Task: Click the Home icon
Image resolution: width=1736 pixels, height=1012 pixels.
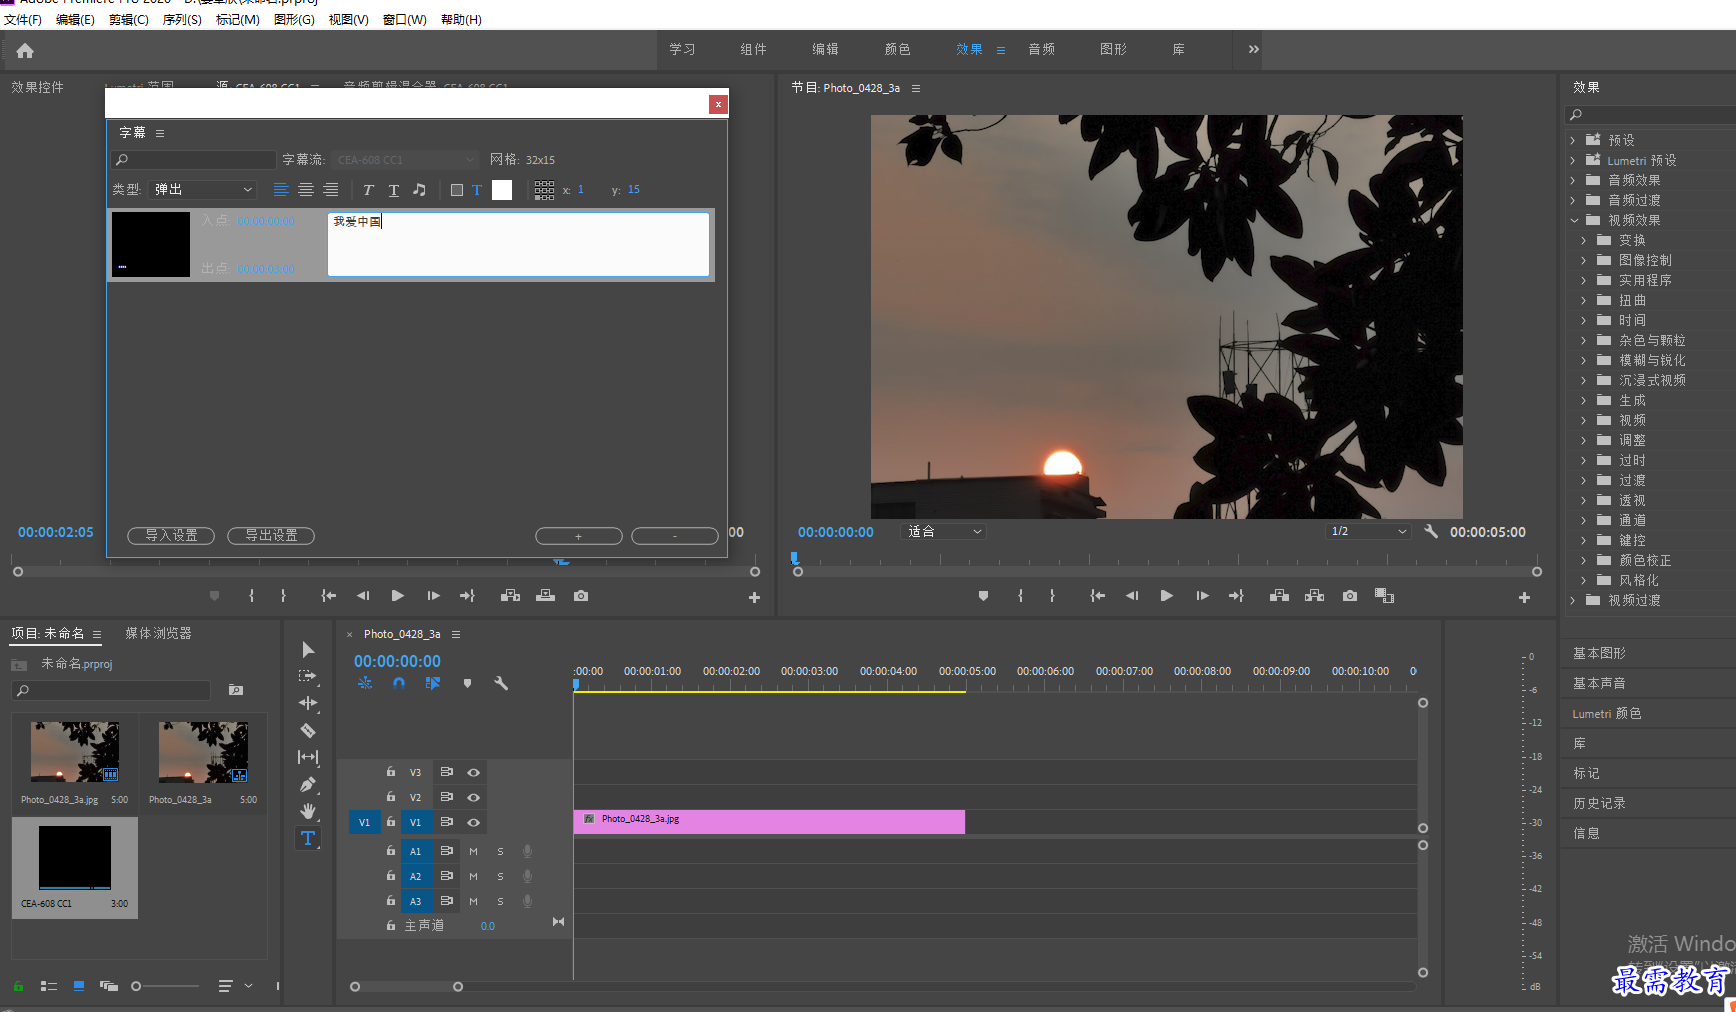Action: point(25,50)
